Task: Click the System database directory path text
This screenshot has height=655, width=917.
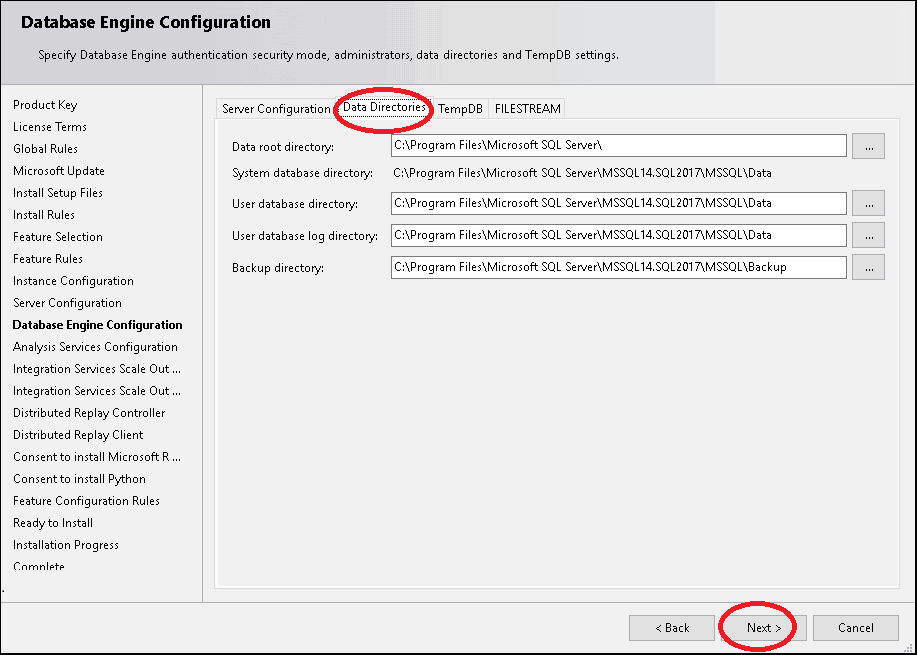Action: [x=582, y=173]
